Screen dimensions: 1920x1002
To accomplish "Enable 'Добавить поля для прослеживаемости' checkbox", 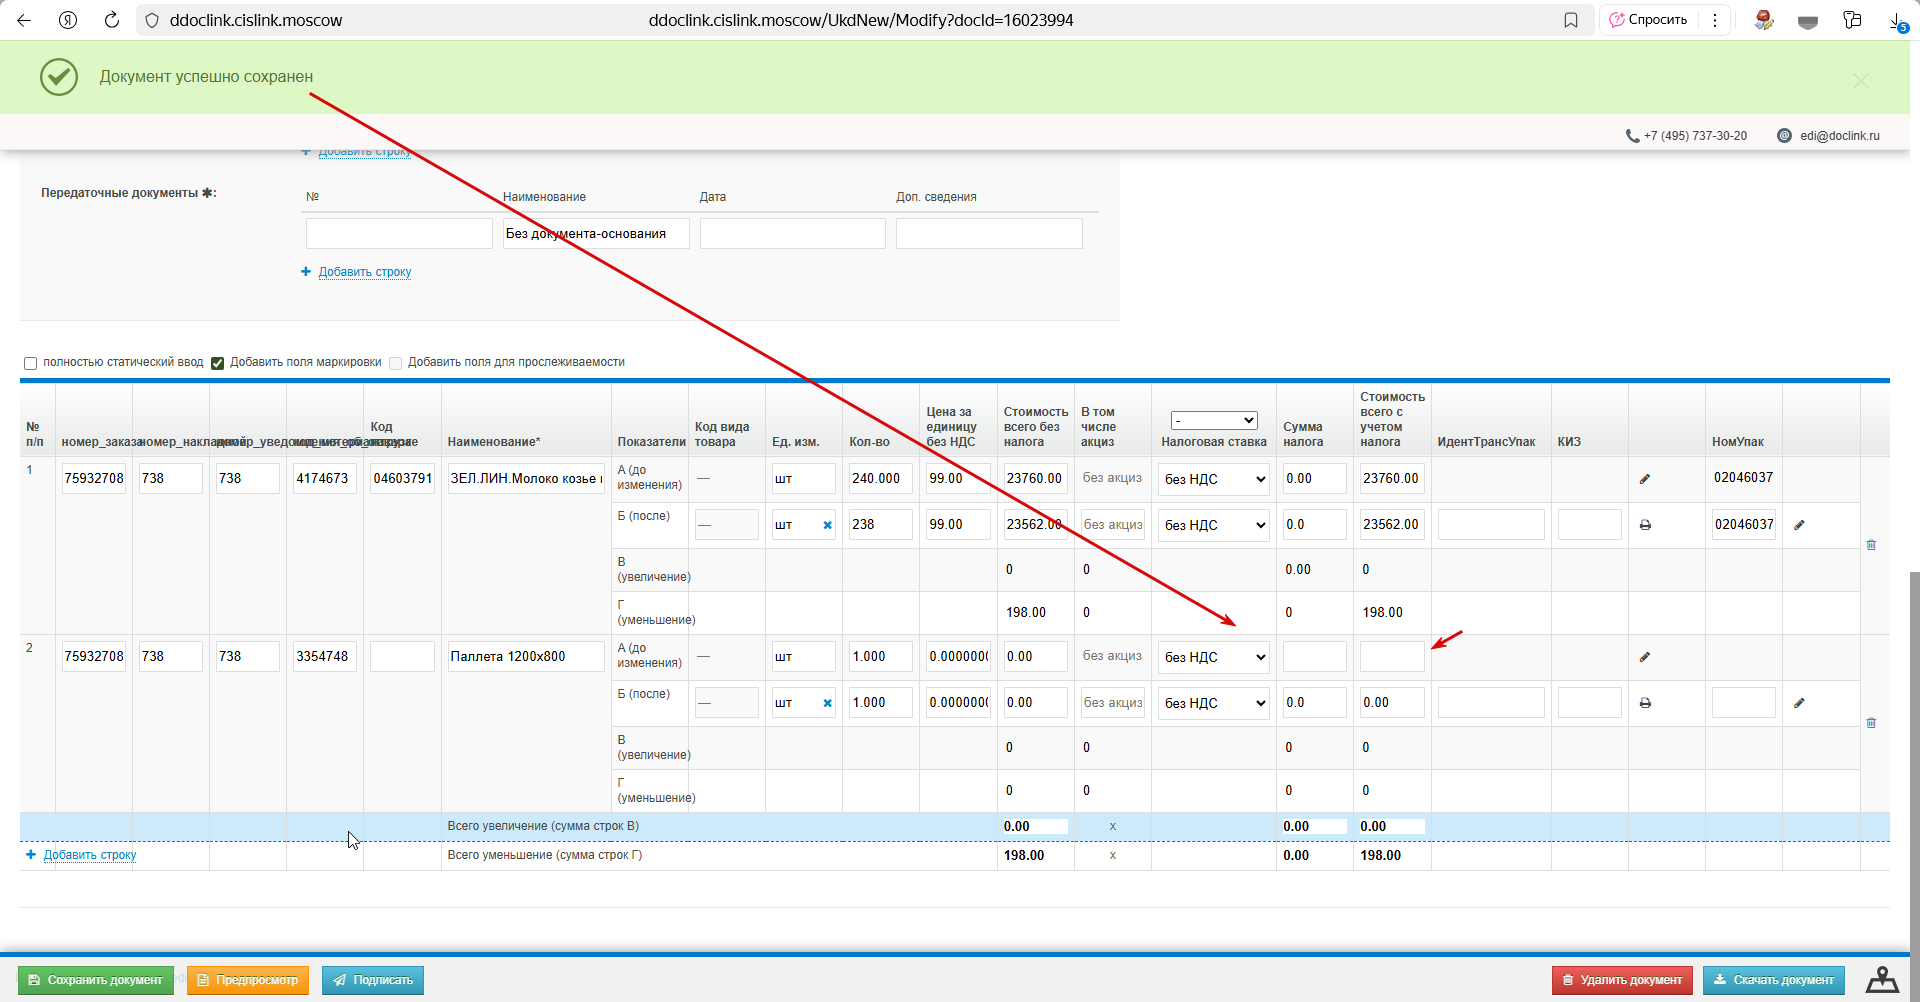I will click(395, 363).
